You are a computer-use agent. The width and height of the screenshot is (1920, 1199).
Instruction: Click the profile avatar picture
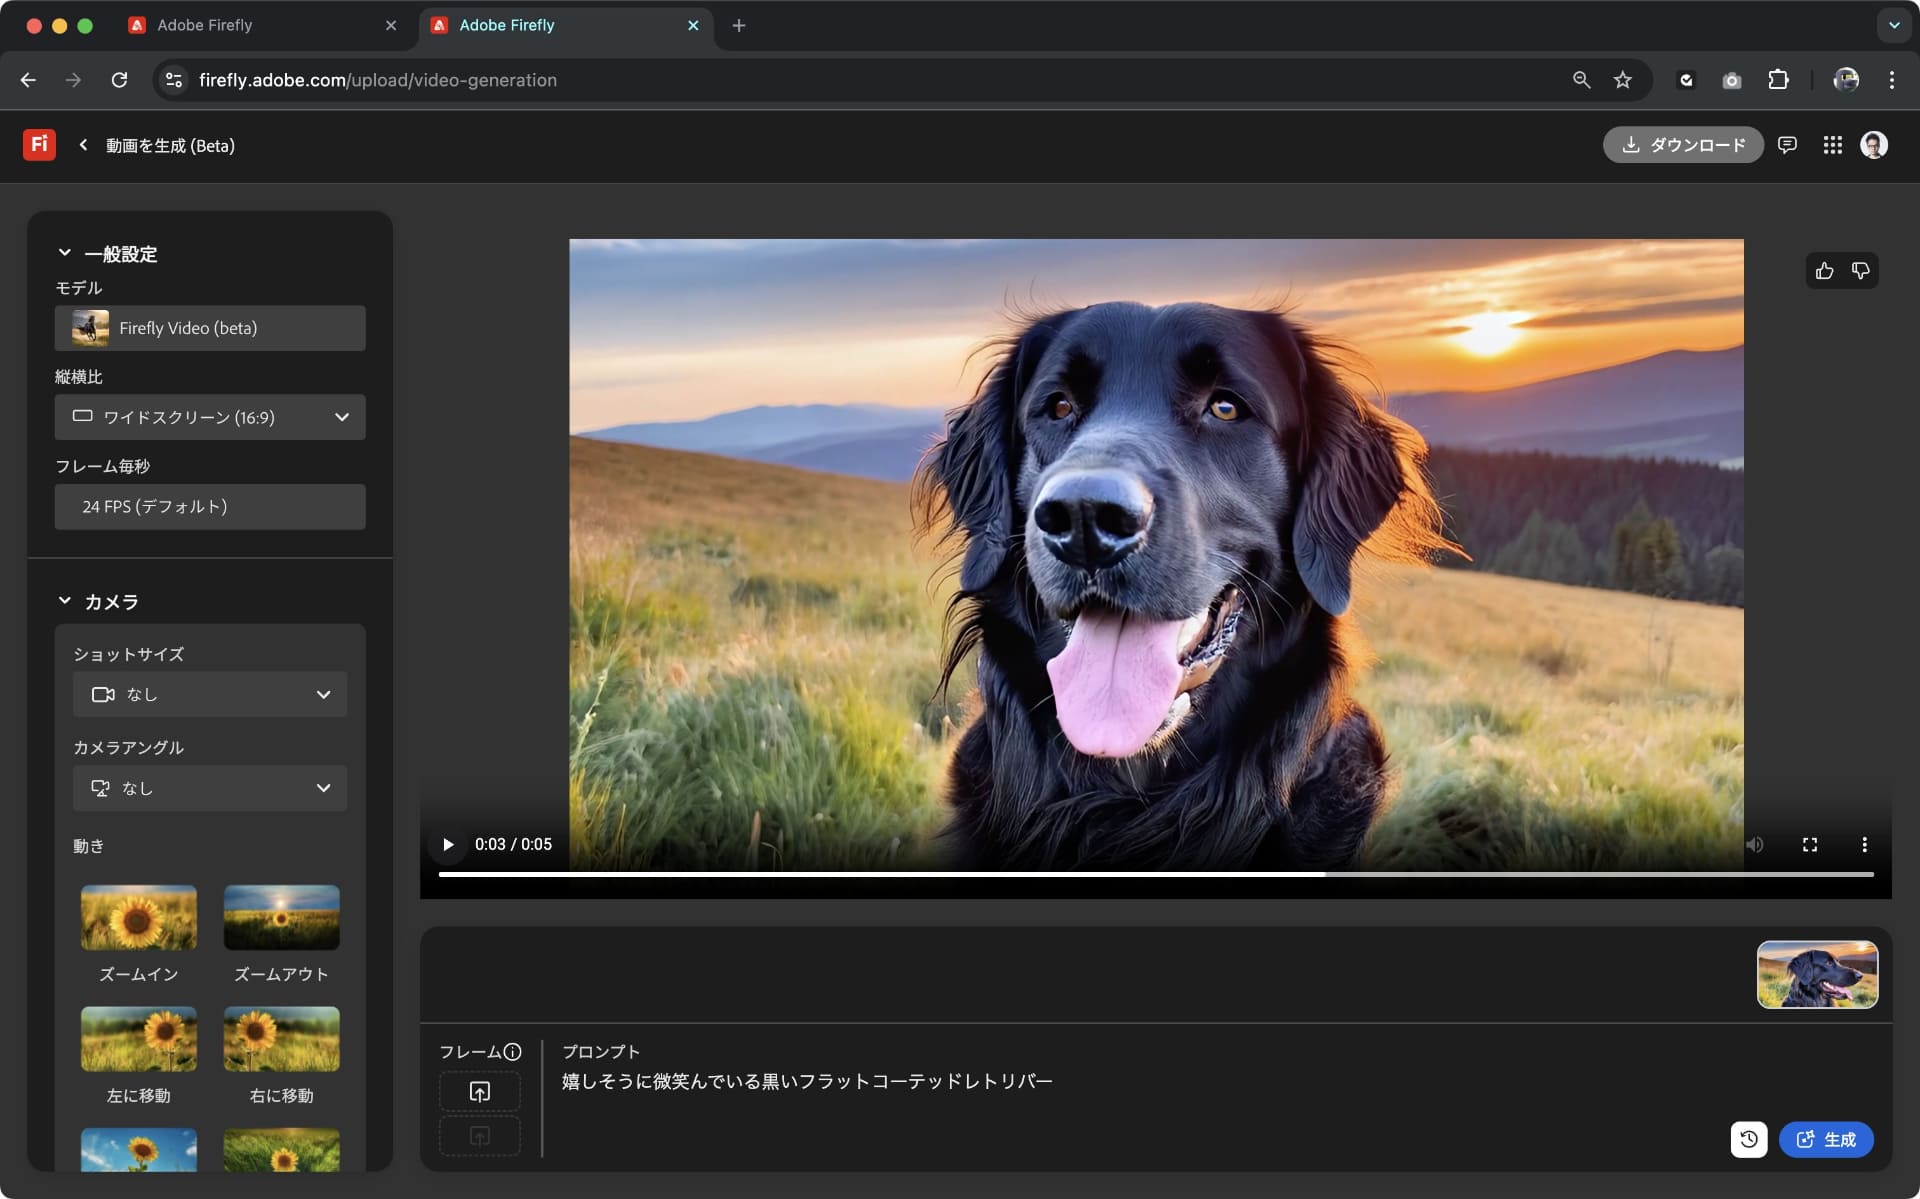1874,145
